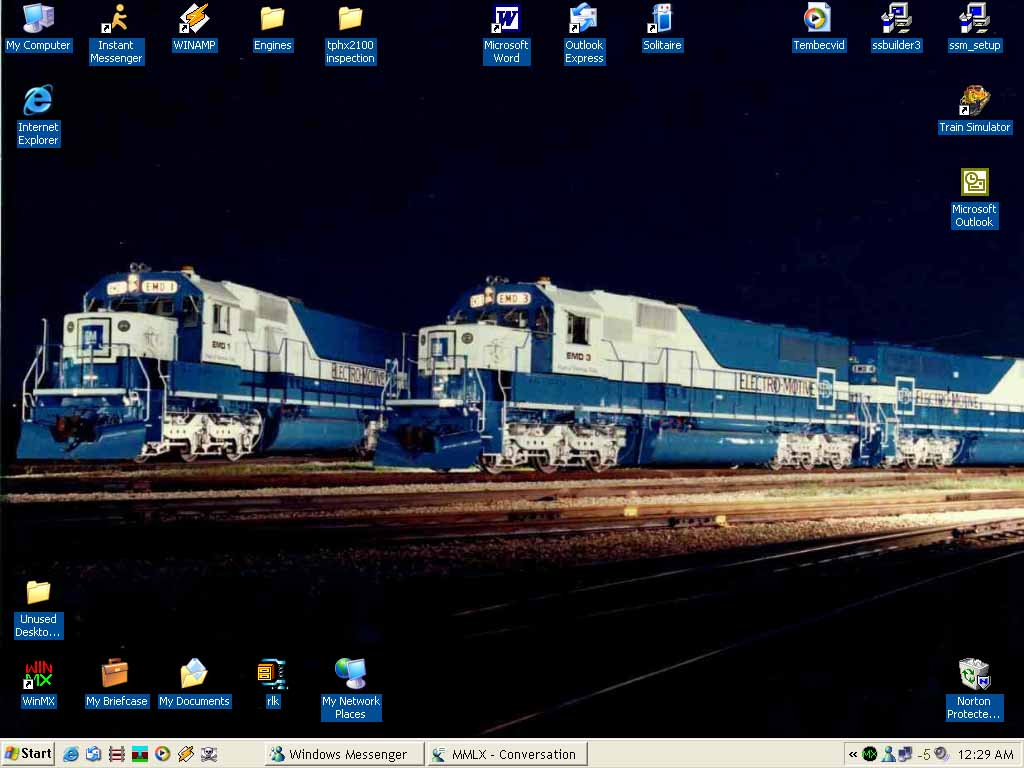Select the ssm_setup installer icon
Image resolution: width=1024 pixels, height=768 pixels.
click(974, 27)
